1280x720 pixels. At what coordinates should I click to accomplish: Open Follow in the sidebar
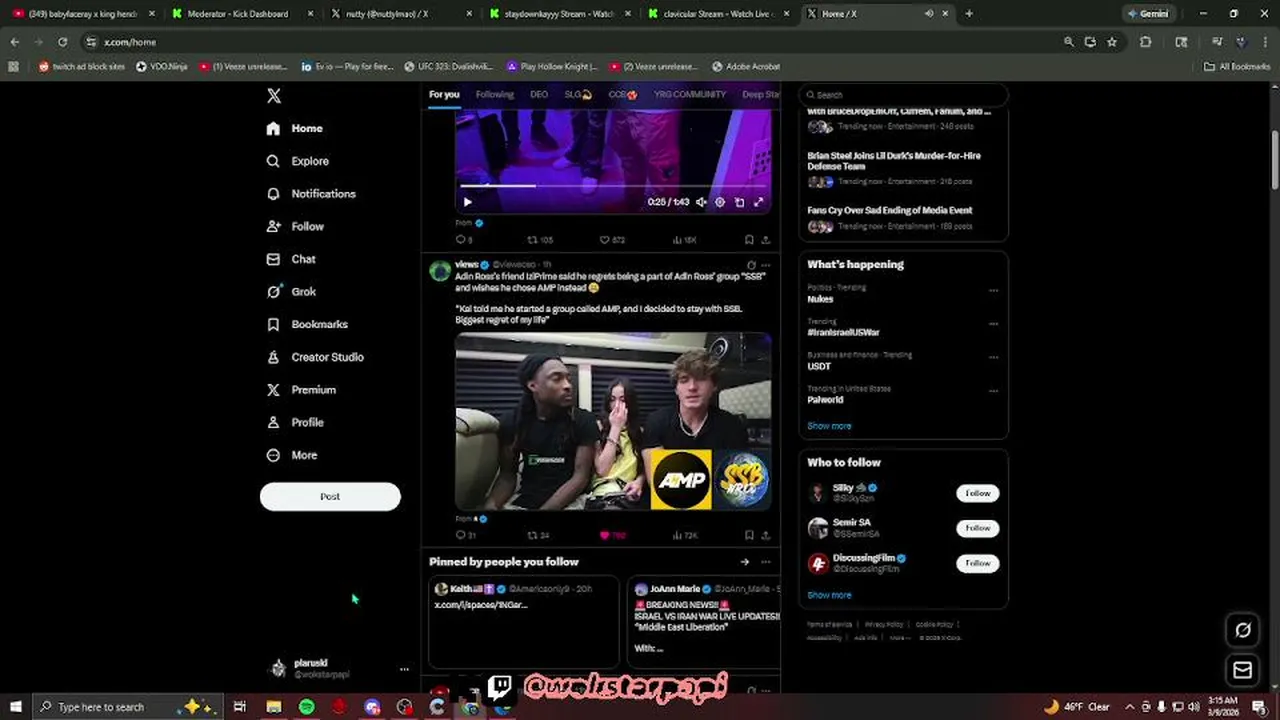click(295, 226)
